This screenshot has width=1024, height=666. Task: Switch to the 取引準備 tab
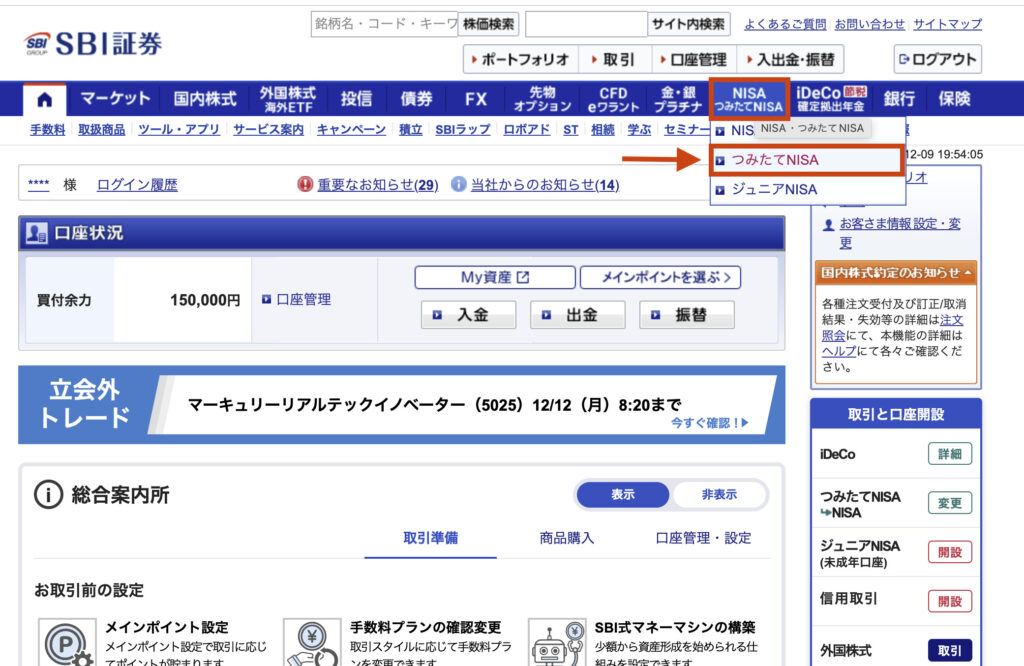[430, 538]
